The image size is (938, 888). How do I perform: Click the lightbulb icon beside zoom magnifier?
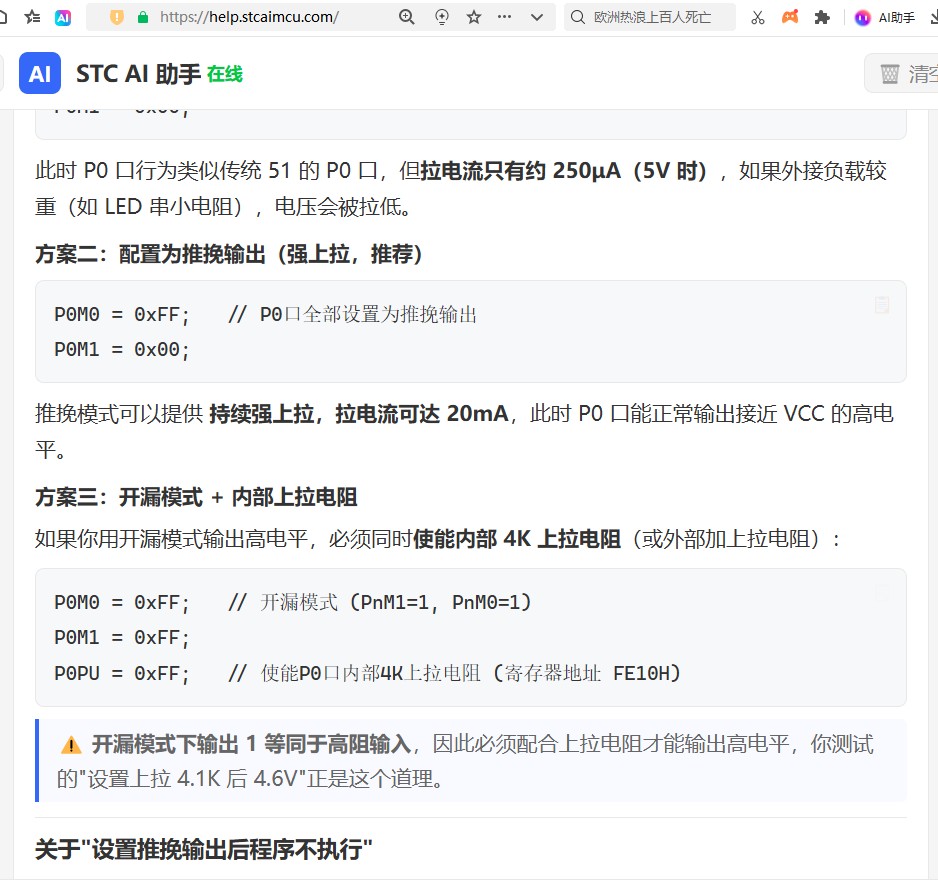tap(441, 17)
